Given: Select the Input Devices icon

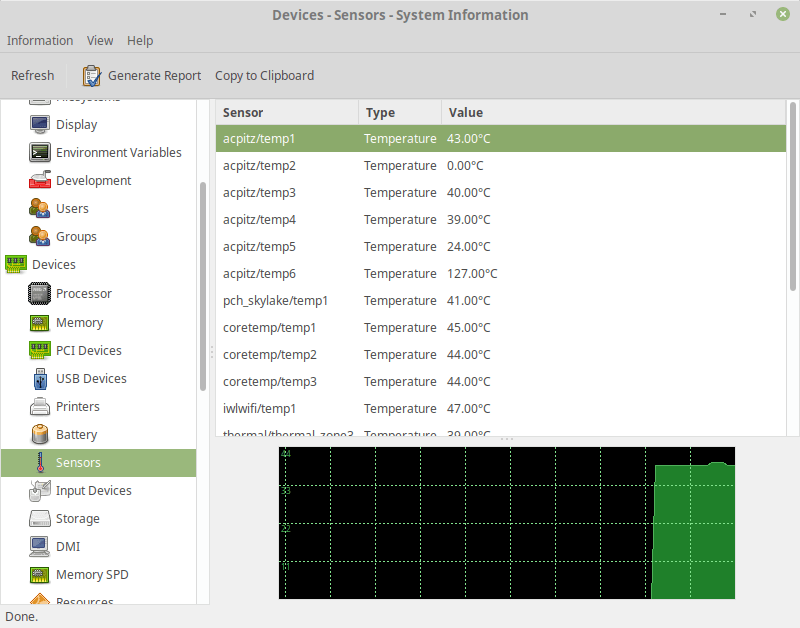Looking at the screenshot, I should [39, 490].
